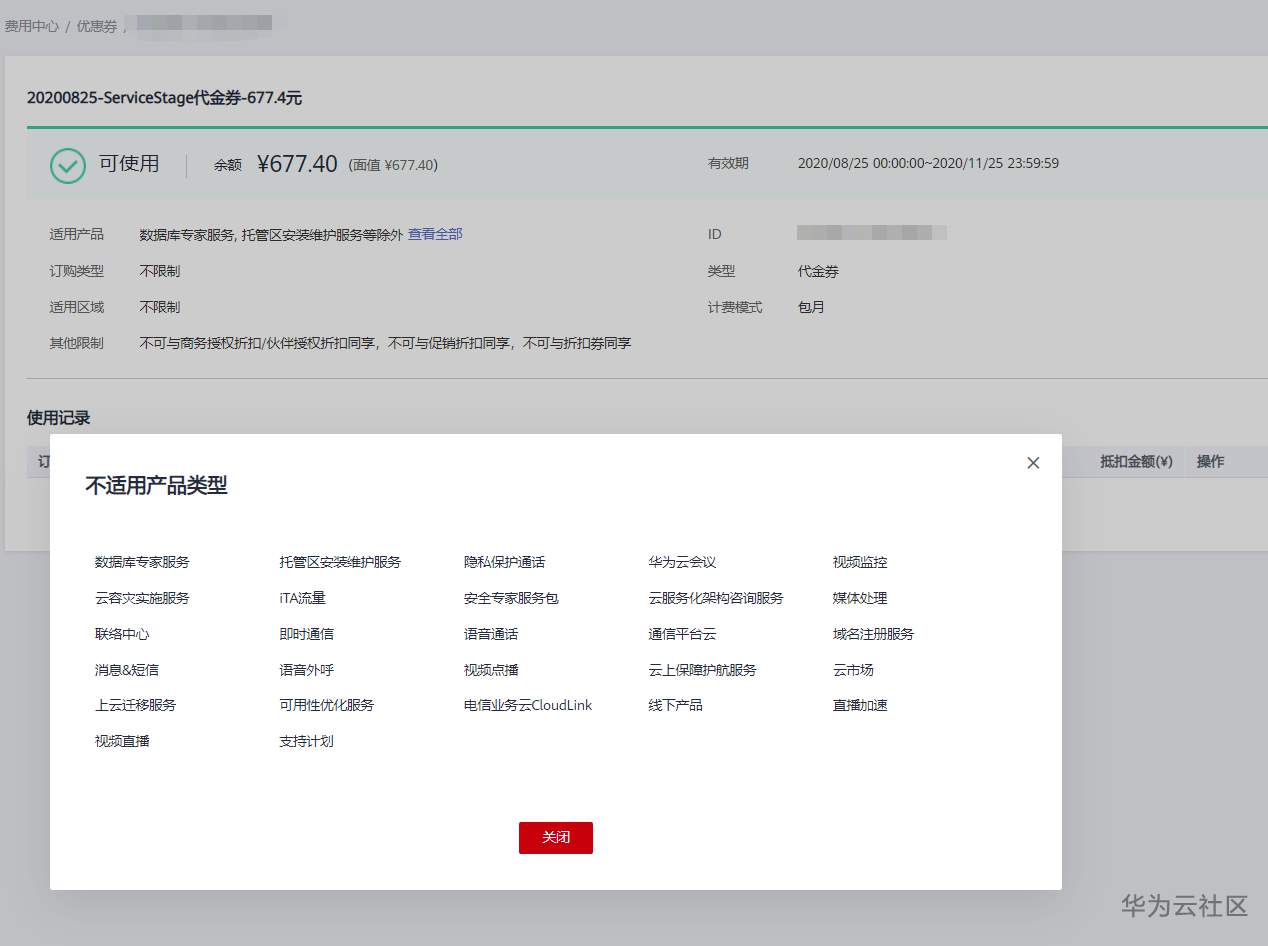Select 华为云会议 item
The height and width of the screenshot is (946, 1268).
coord(682,562)
